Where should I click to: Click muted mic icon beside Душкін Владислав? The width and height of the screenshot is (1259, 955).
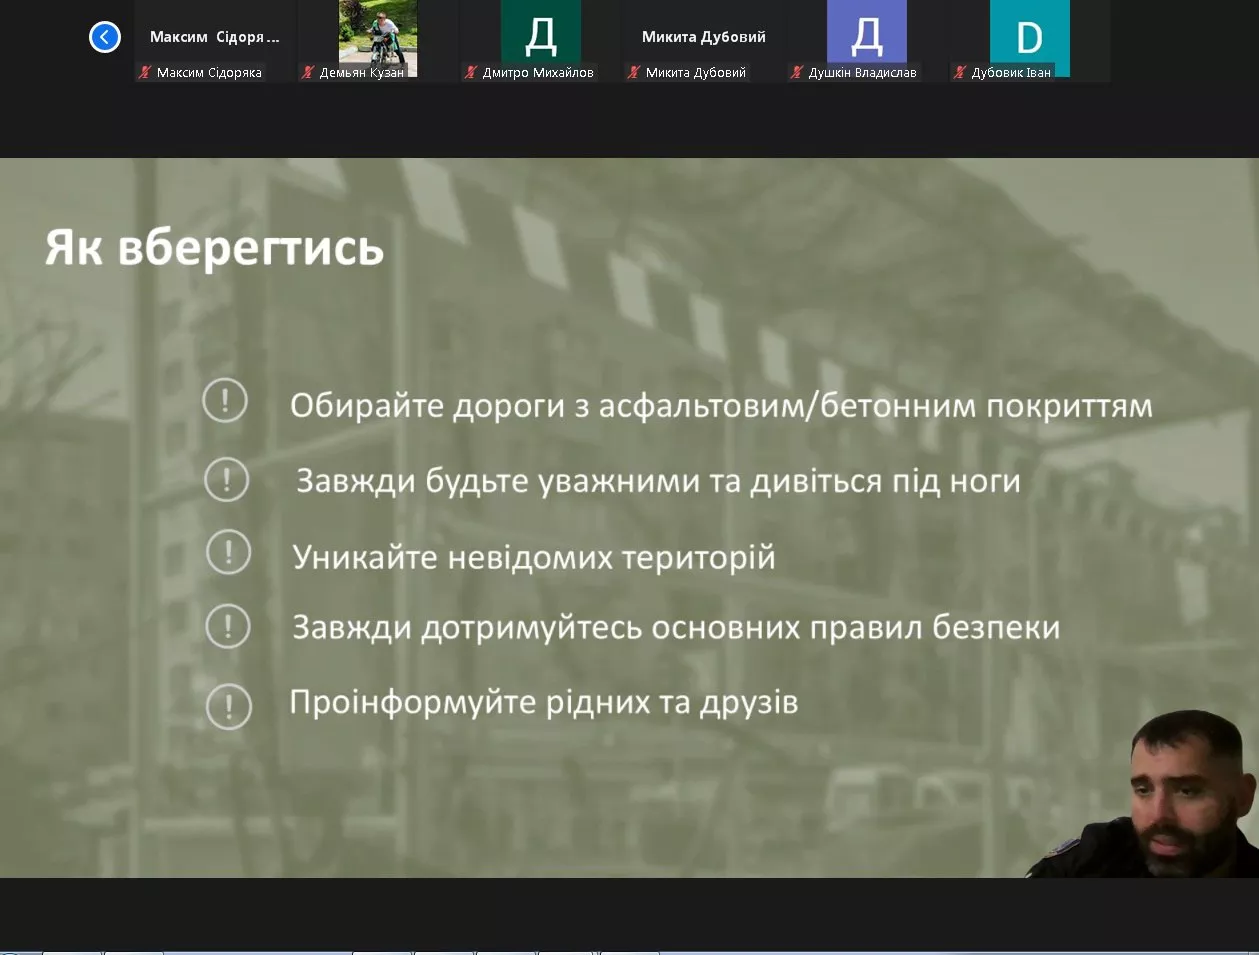click(x=797, y=72)
